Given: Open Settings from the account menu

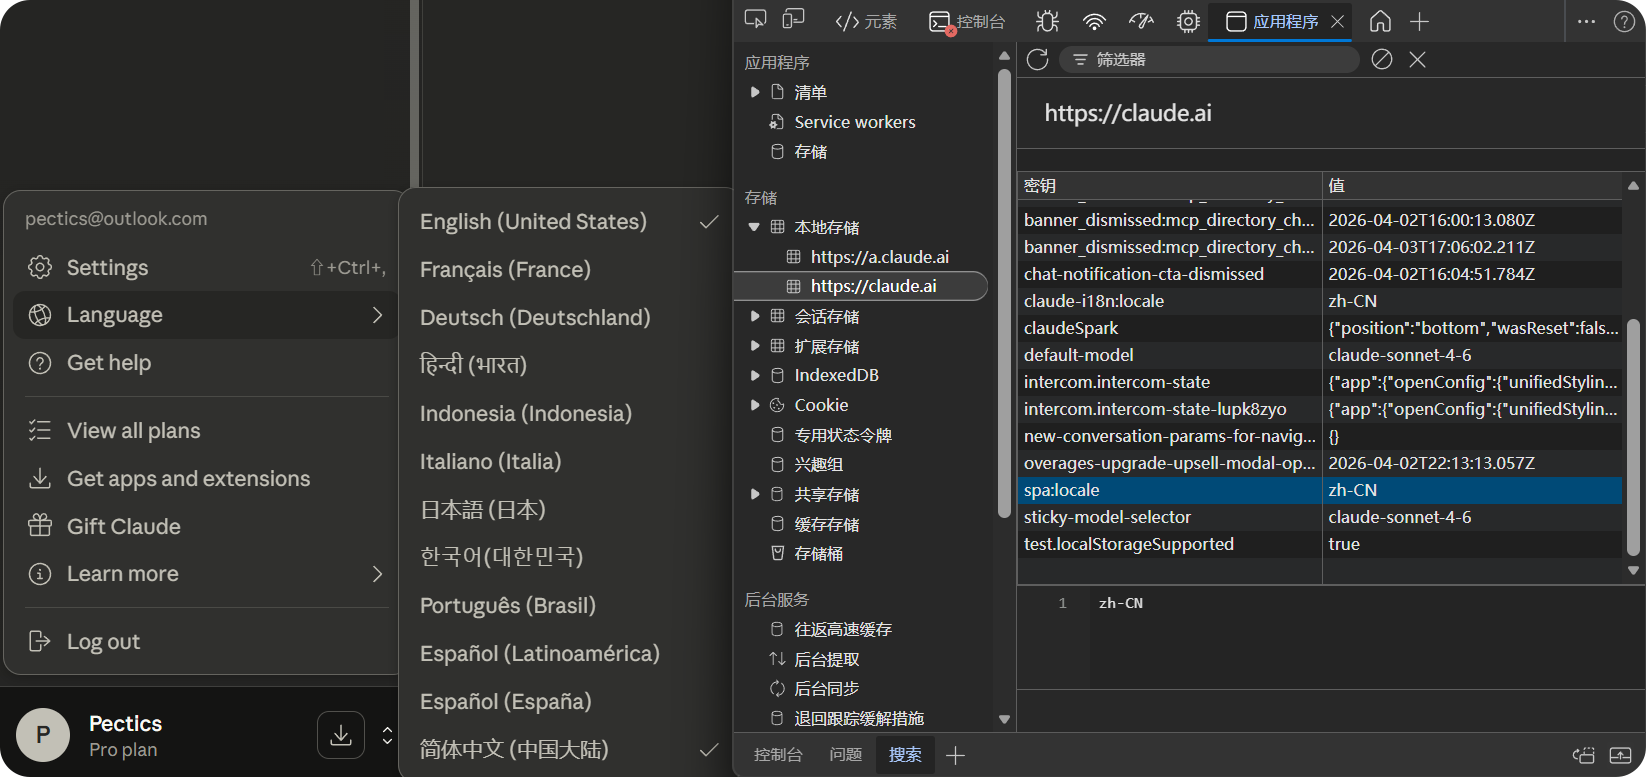Looking at the screenshot, I should click(107, 268).
